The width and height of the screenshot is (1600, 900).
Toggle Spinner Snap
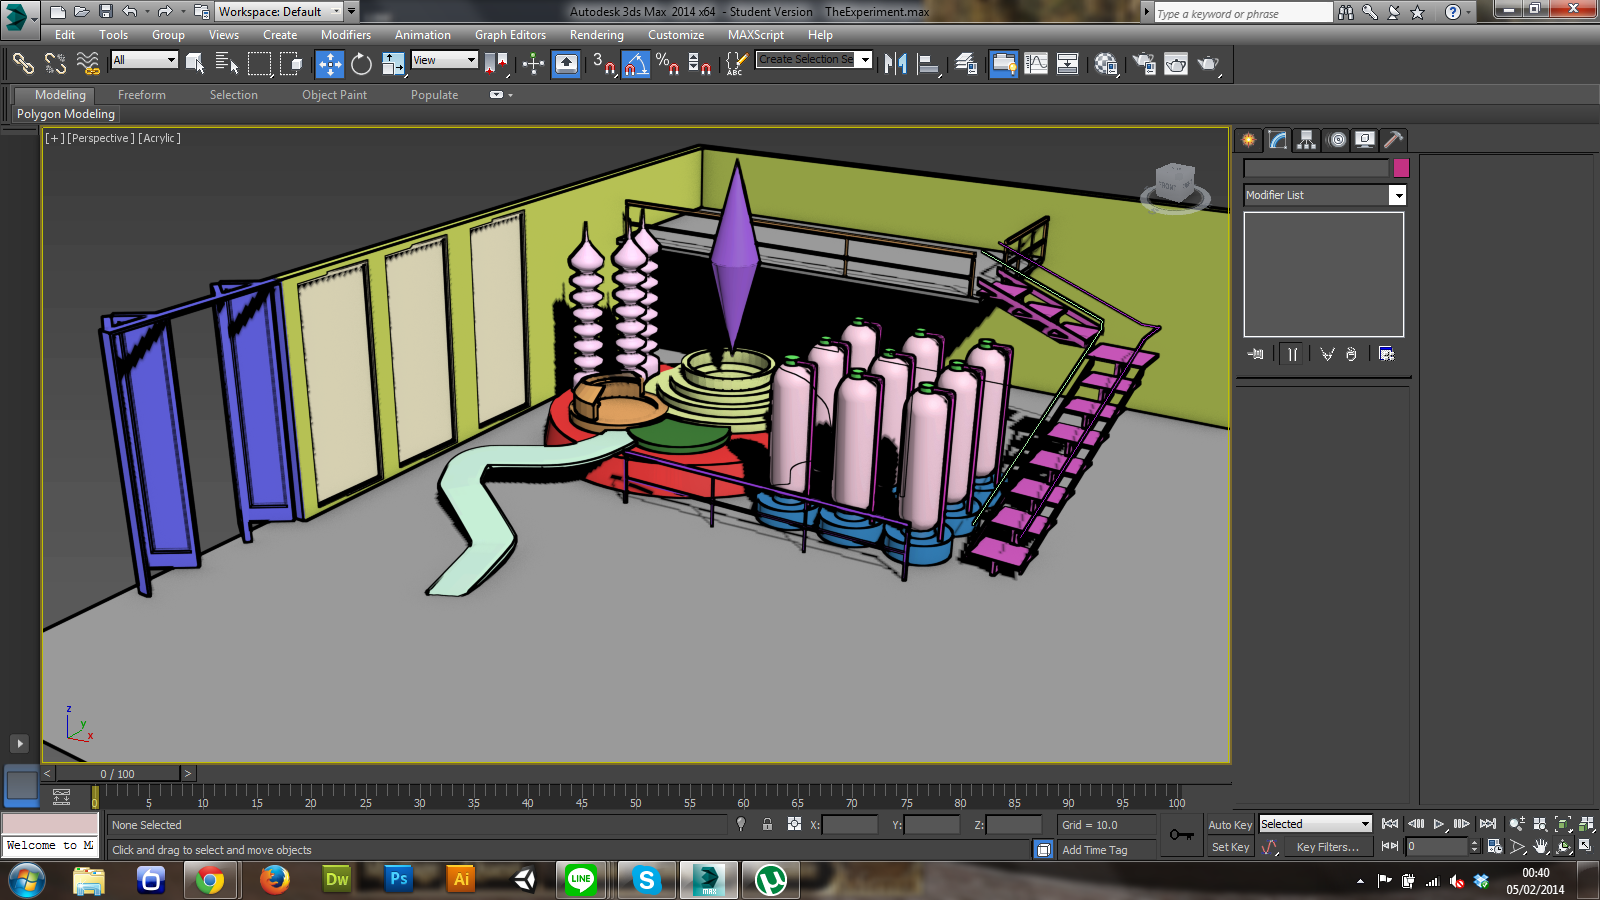tap(700, 64)
